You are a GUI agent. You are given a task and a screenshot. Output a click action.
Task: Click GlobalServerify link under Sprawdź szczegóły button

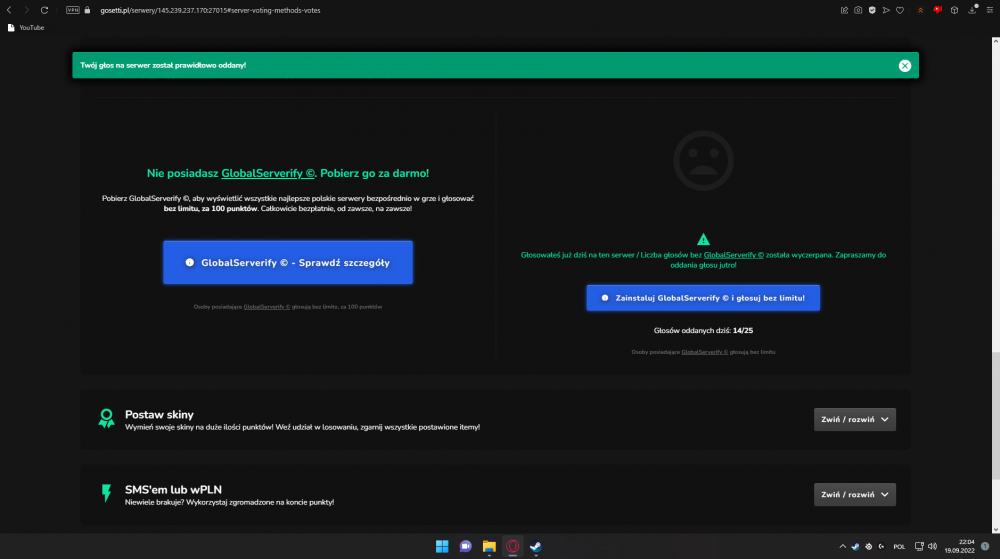(267, 307)
